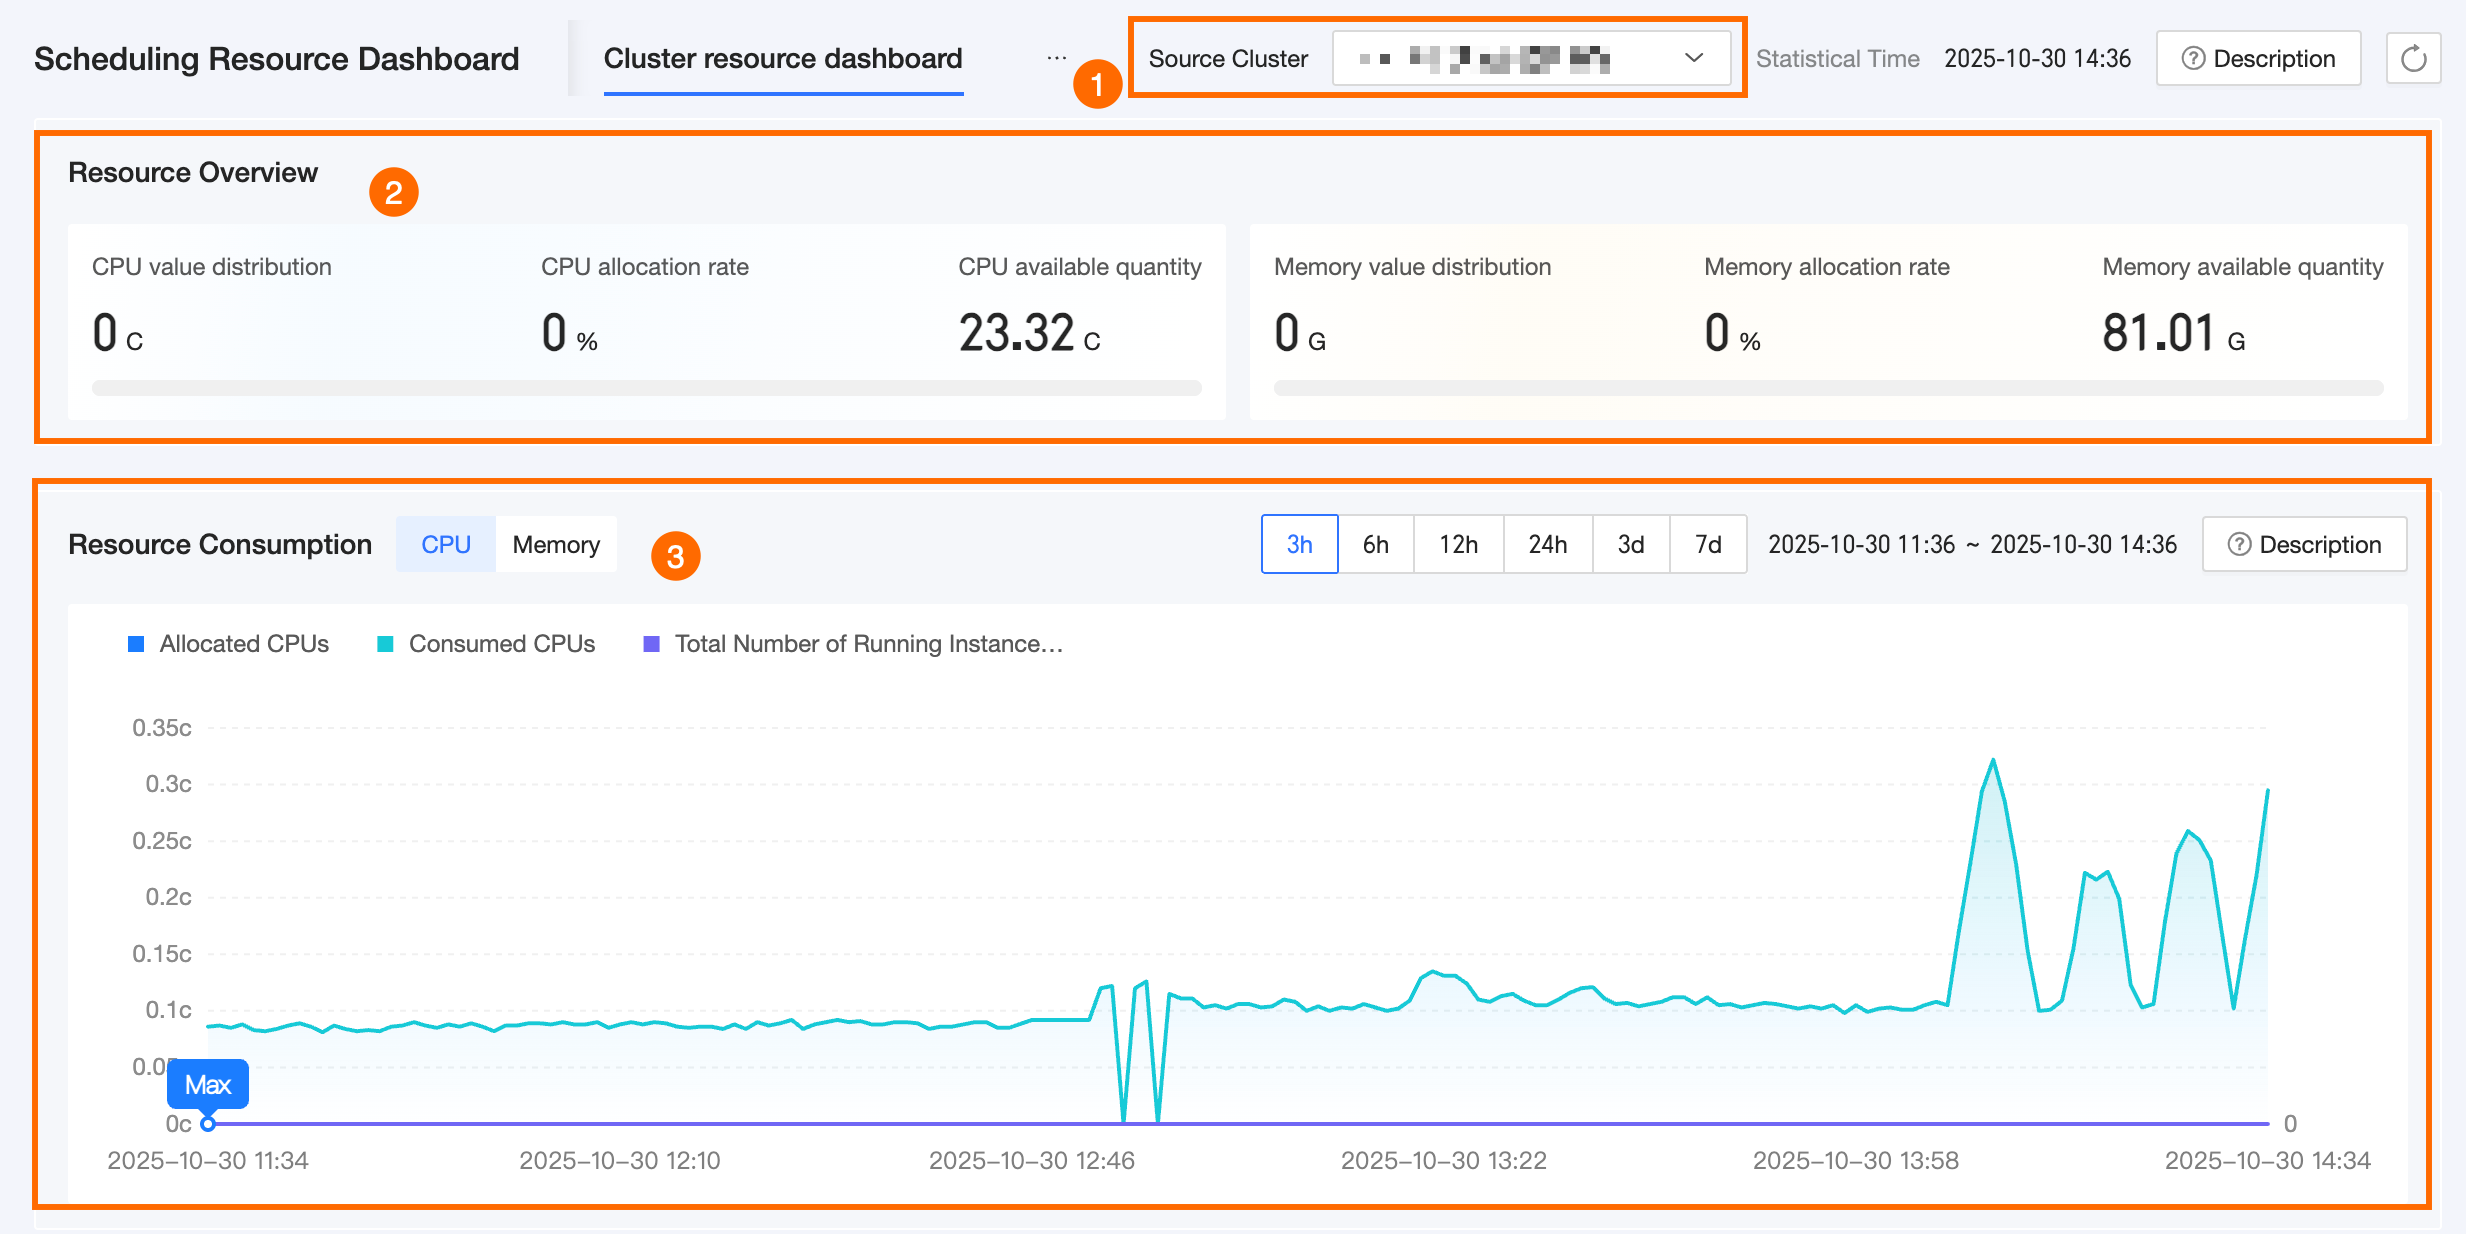This screenshot has width=2466, height=1234.
Task: Select the Cluster resource dashboard tab
Action: tap(783, 59)
